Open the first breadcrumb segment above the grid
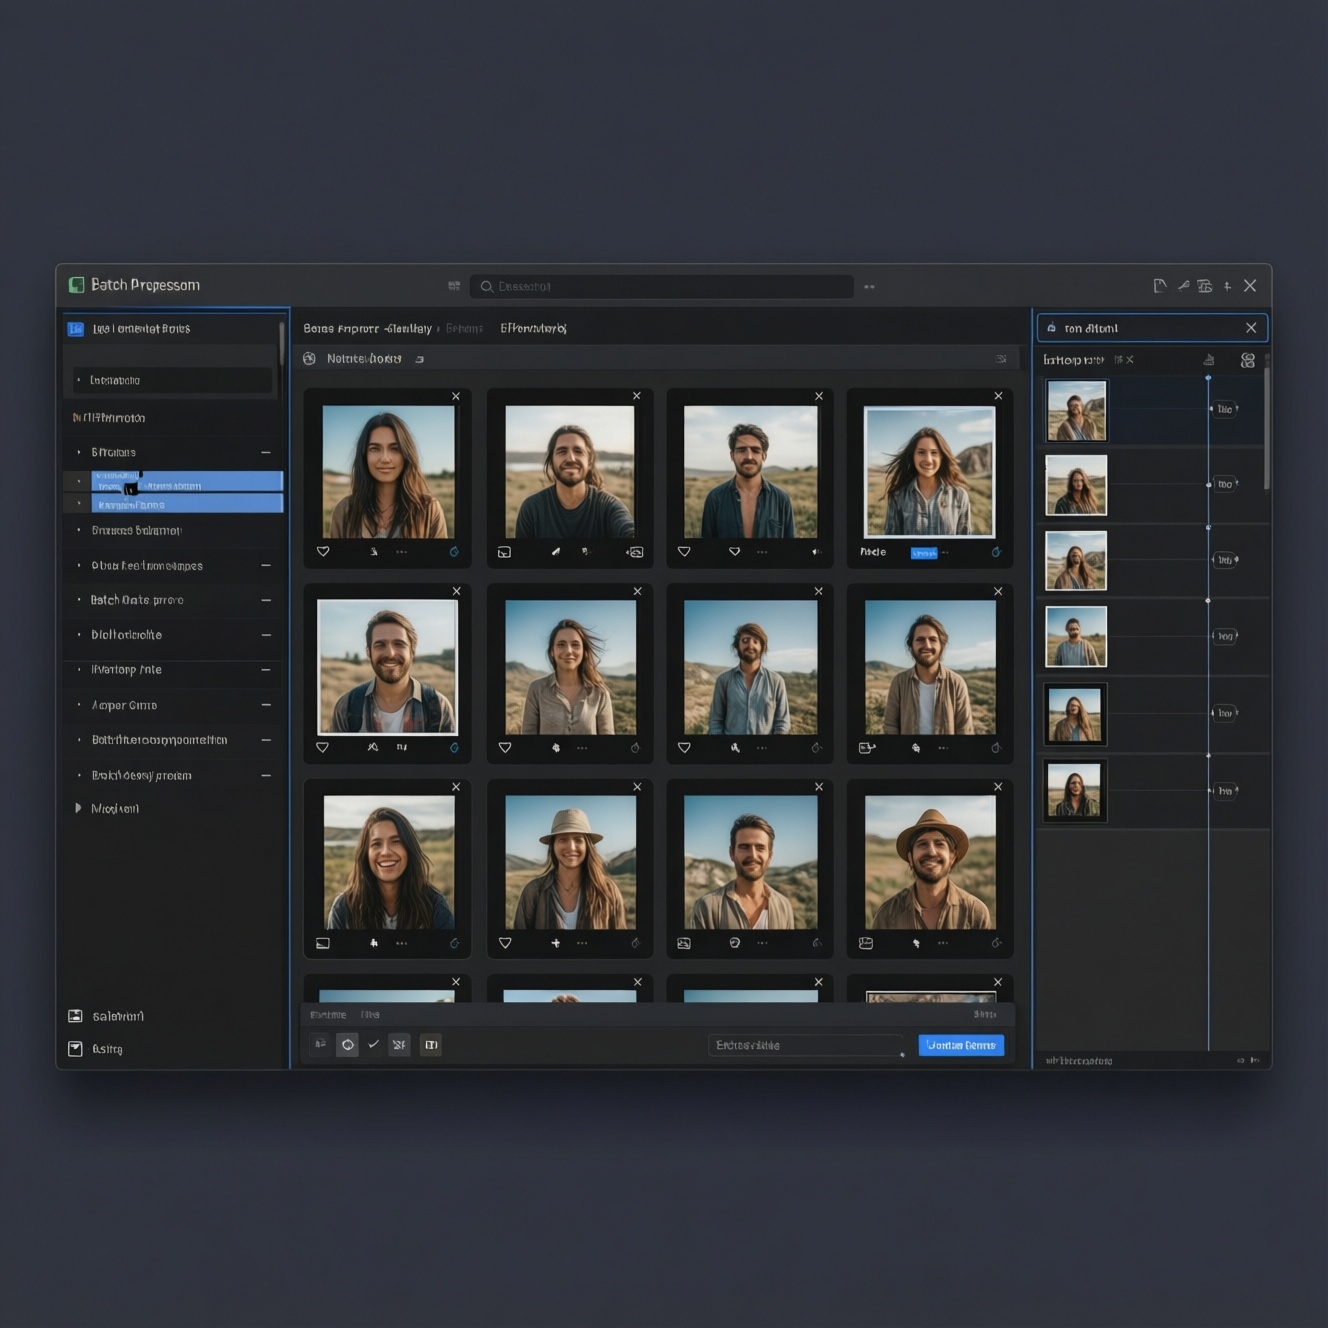This screenshot has height=1328, width=1328. tap(368, 329)
